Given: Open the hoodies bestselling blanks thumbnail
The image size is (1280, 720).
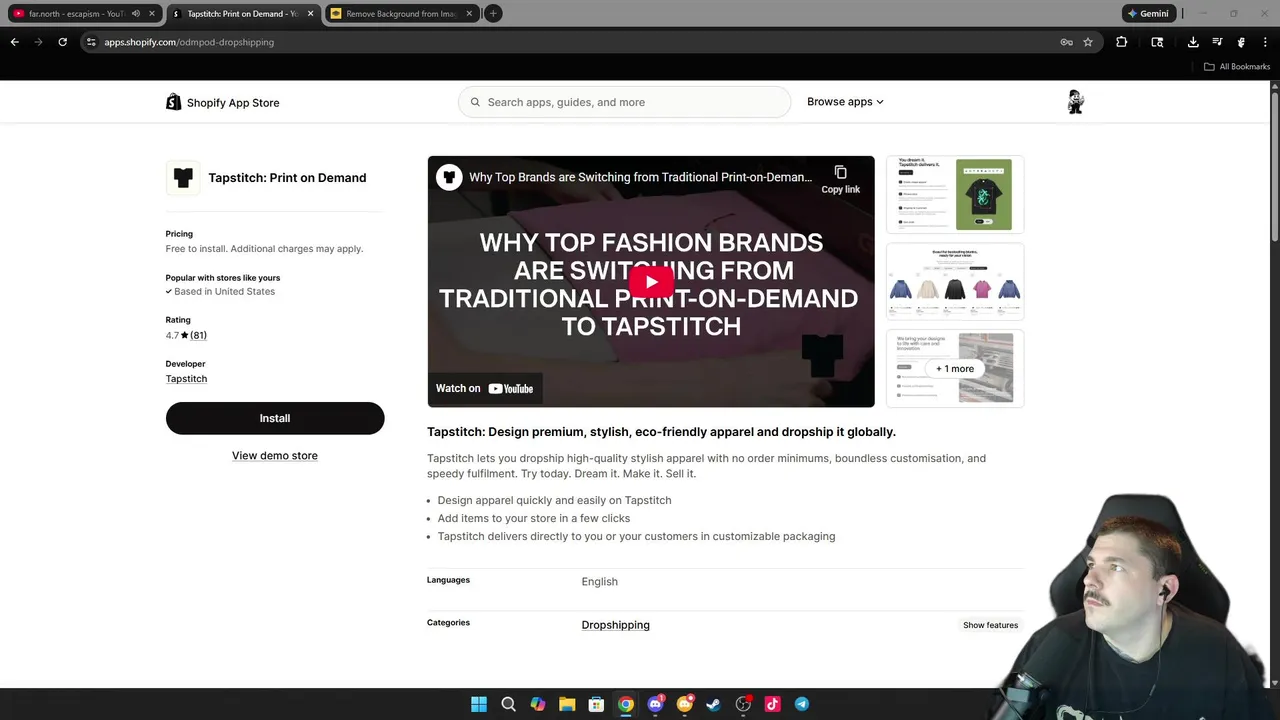Looking at the screenshot, I should (955, 281).
